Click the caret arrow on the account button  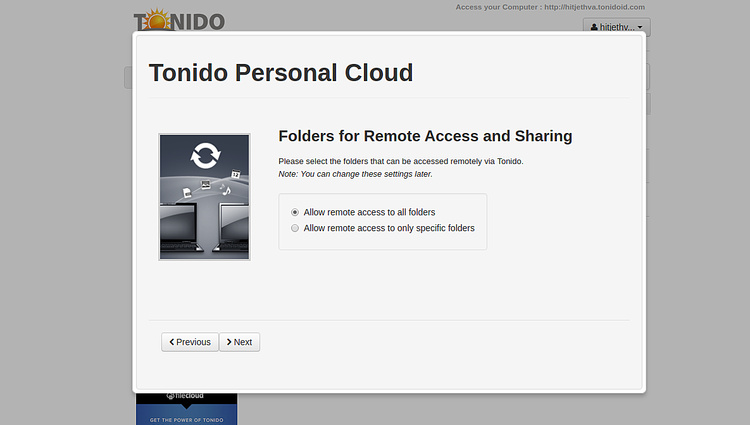(641, 27)
